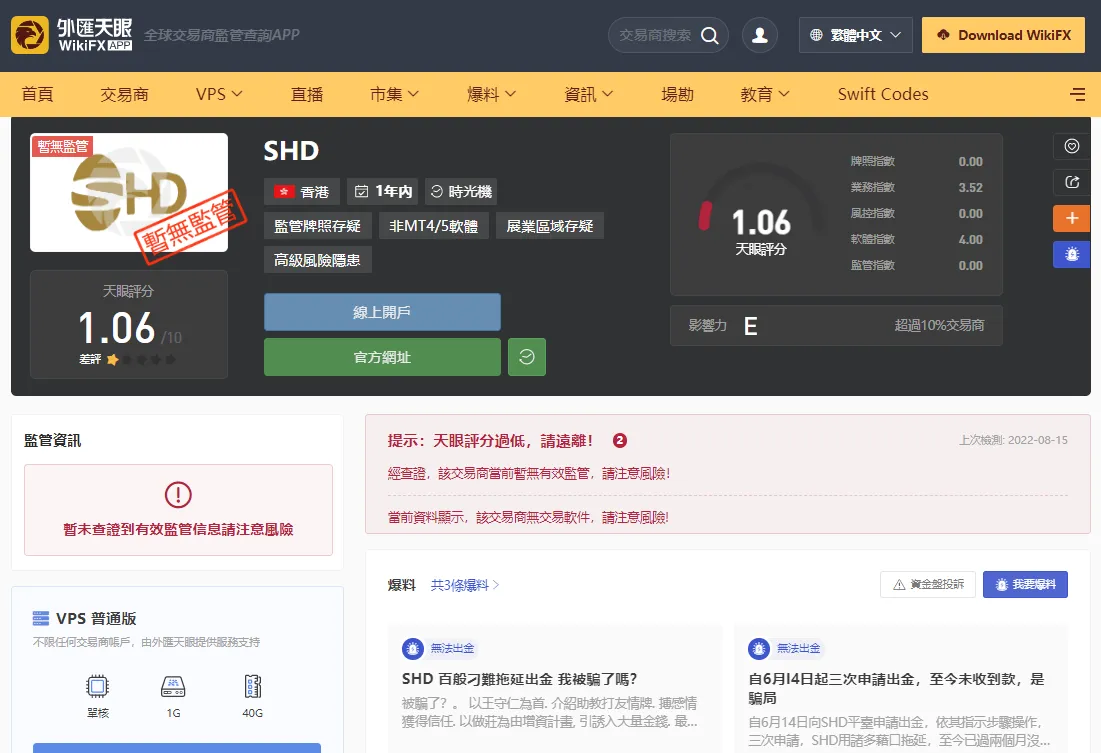Click the 影響力 E rating row
The image size is (1101, 753).
click(836, 325)
